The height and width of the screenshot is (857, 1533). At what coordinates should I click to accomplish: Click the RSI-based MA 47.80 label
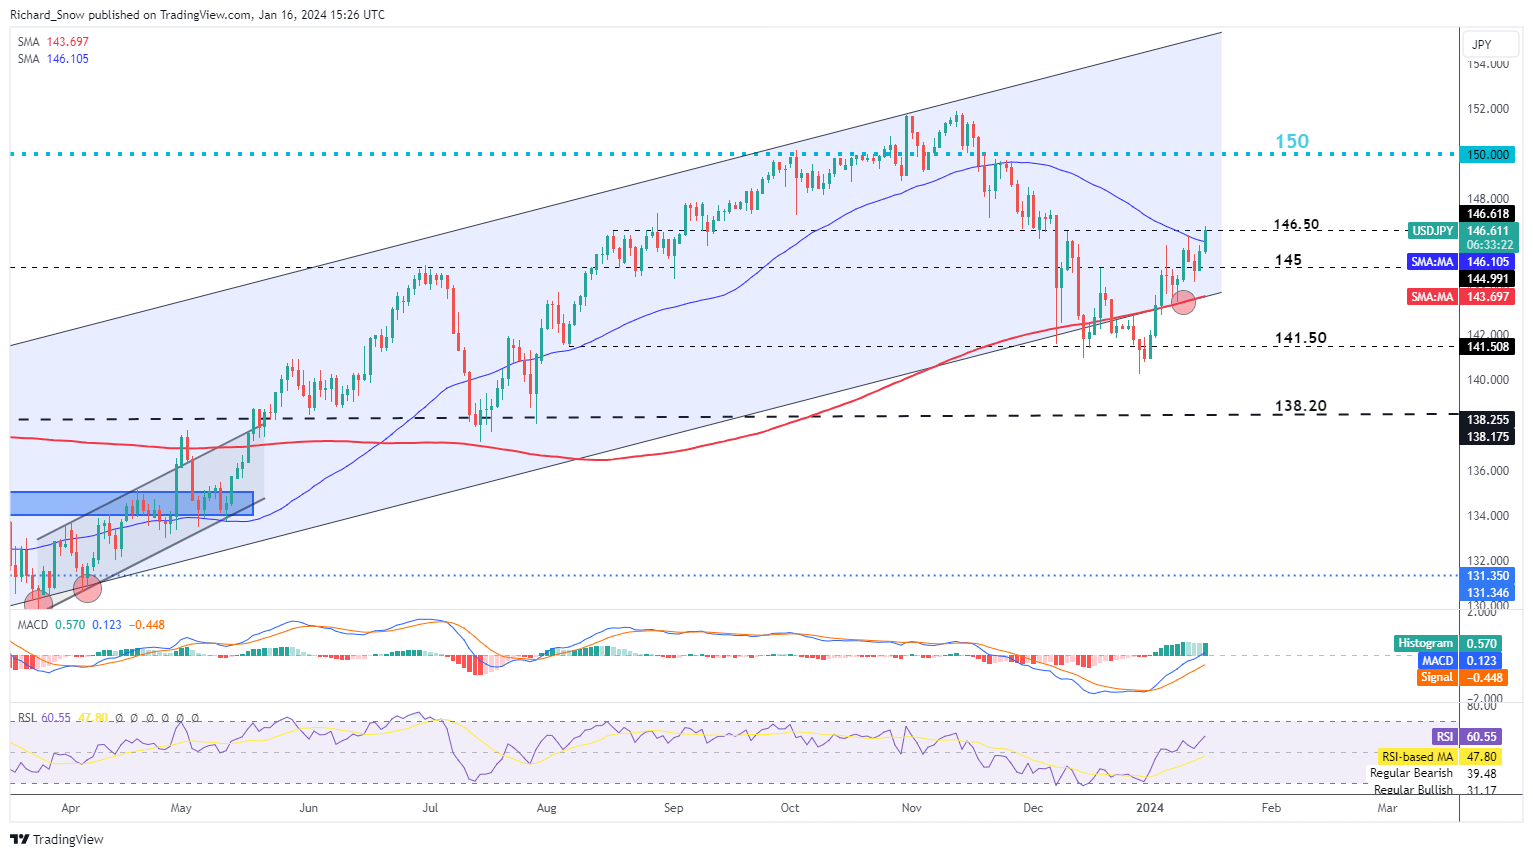1439,757
